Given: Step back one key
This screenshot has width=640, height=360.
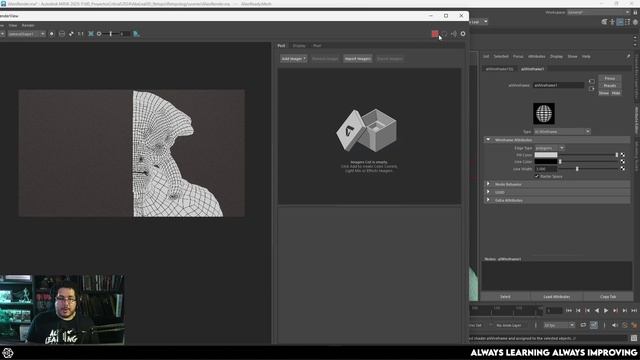Looking at the screenshot, I should click(x=578, y=311).
